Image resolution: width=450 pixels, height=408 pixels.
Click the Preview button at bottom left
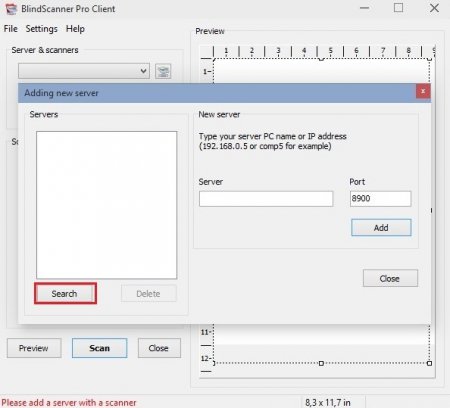click(x=34, y=348)
